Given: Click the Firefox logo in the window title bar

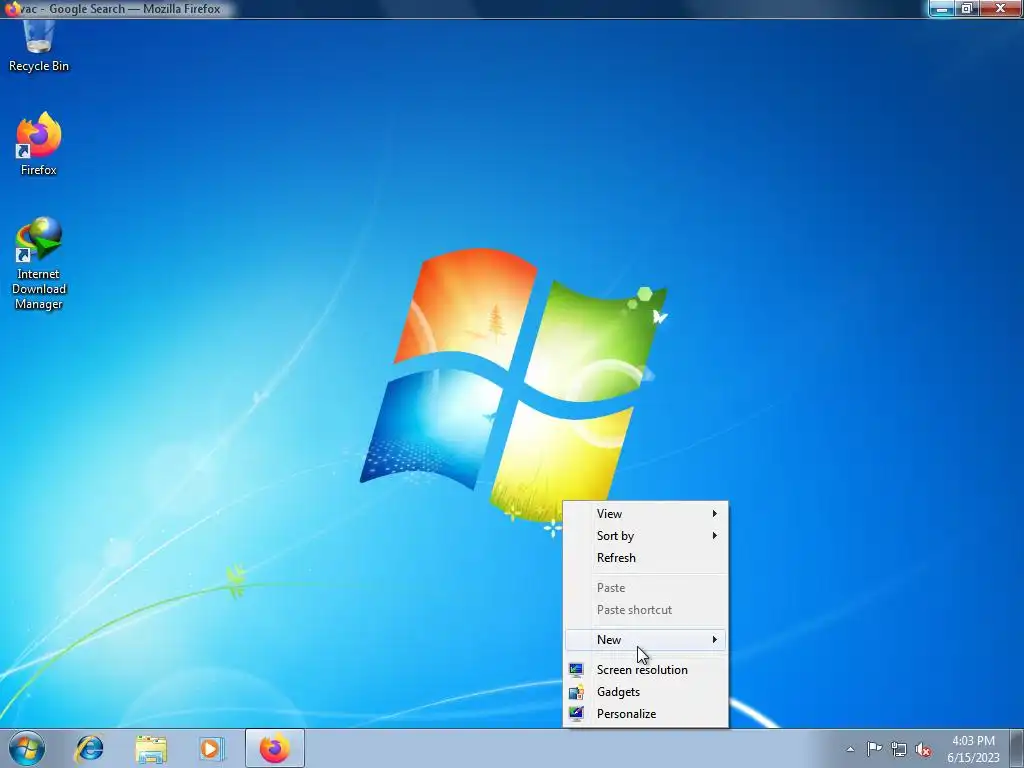Looking at the screenshot, I should click(x=10, y=9).
